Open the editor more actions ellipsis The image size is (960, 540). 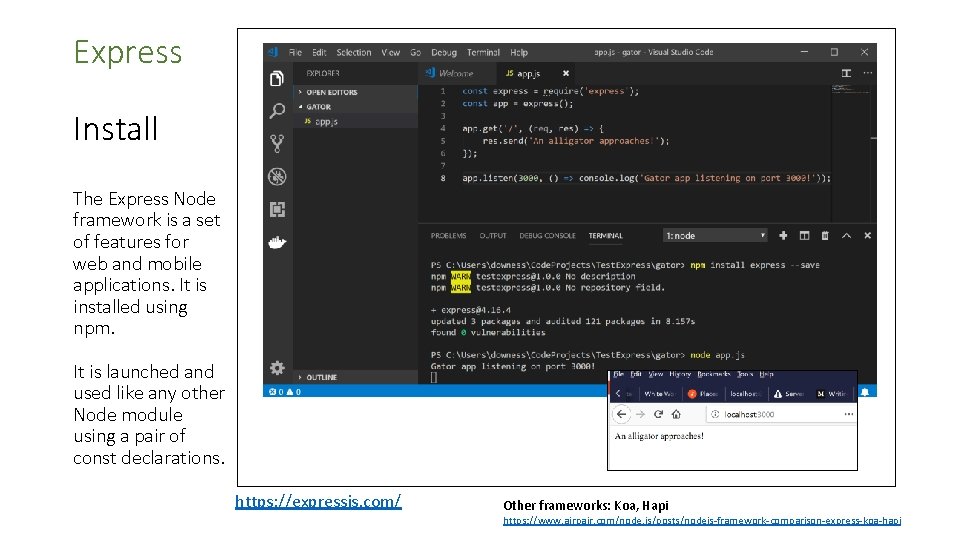coord(868,73)
